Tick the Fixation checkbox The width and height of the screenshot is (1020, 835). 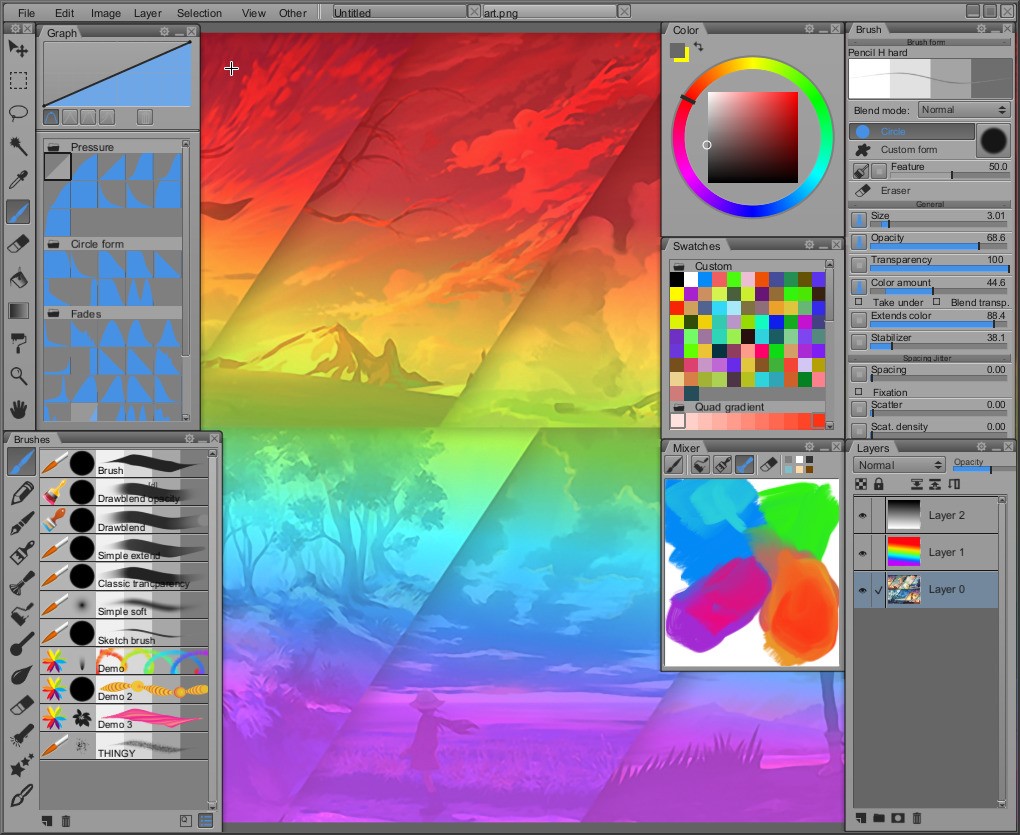[x=858, y=392]
